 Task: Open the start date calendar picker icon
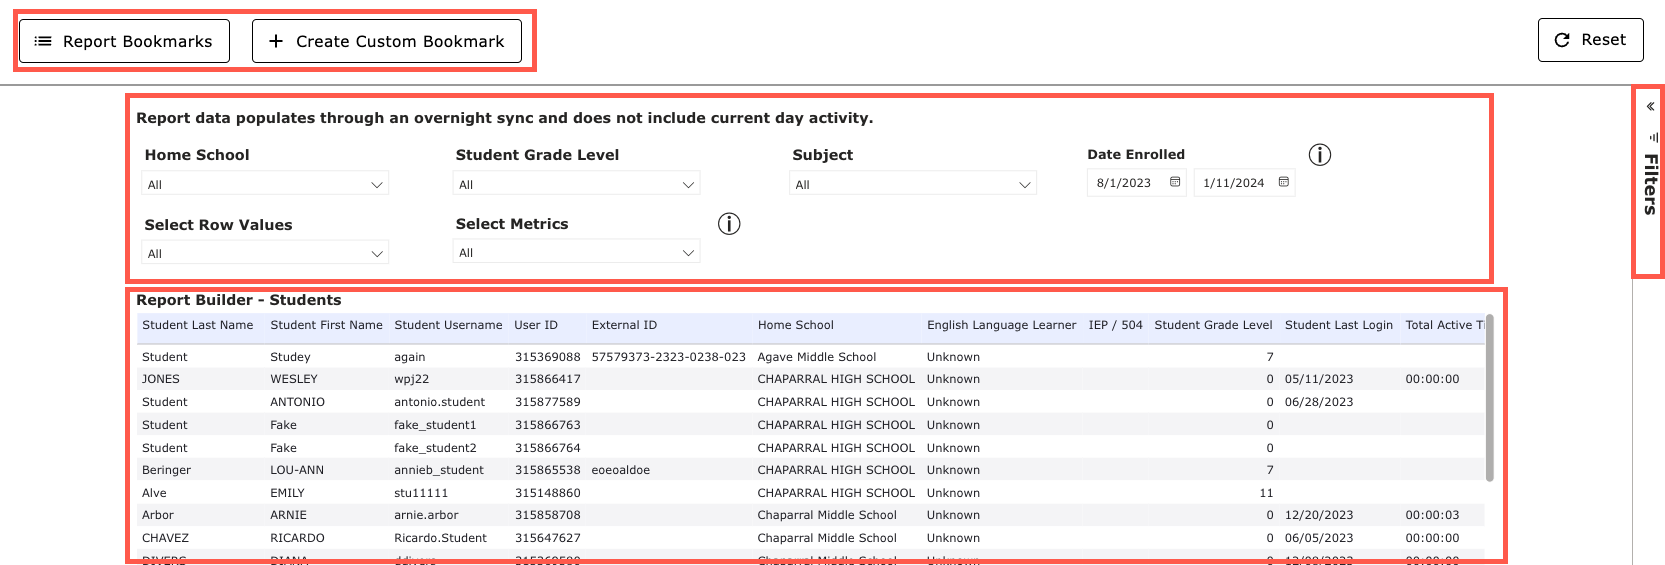click(x=1175, y=182)
